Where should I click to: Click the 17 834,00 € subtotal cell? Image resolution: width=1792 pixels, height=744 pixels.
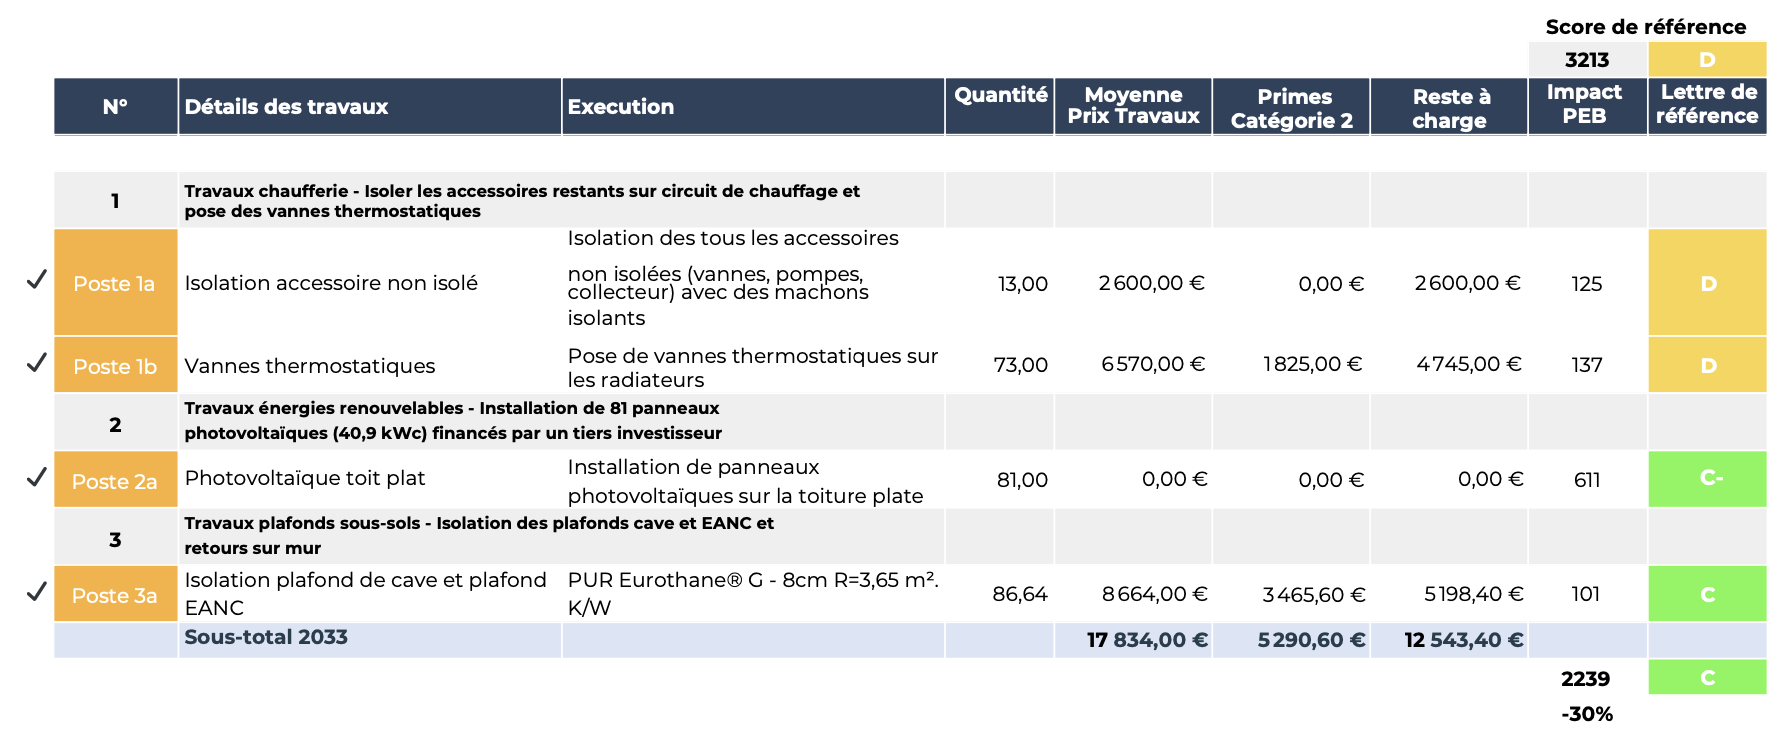click(x=1147, y=640)
